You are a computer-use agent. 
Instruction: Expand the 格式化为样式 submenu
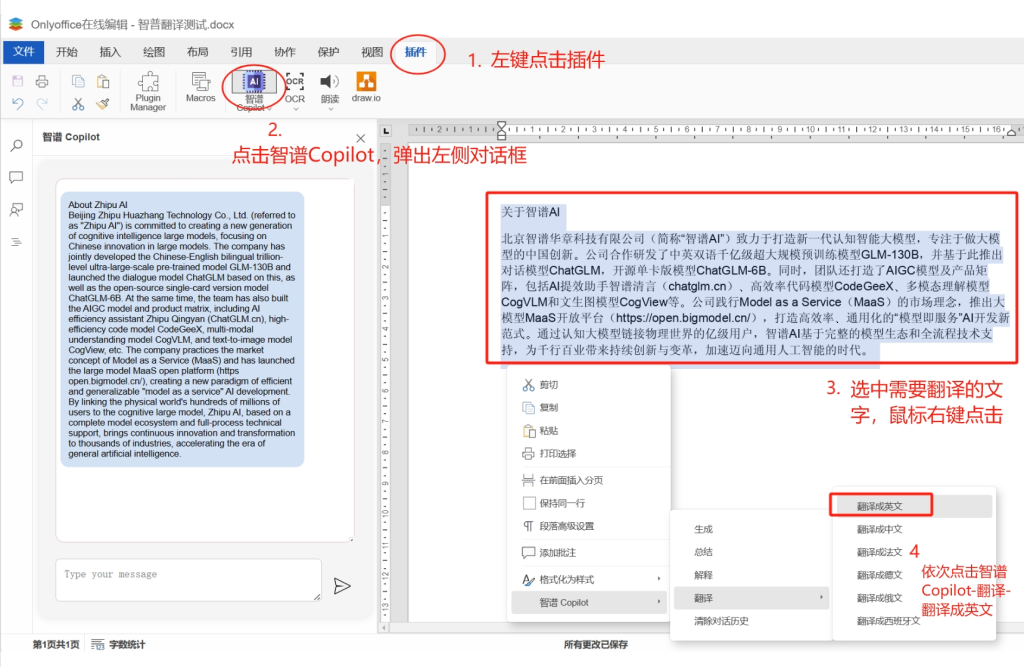point(590,579)
